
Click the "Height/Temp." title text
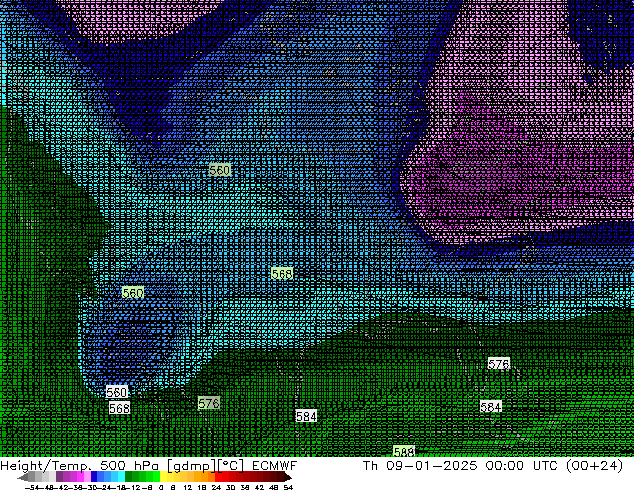(x=46, y=466)
